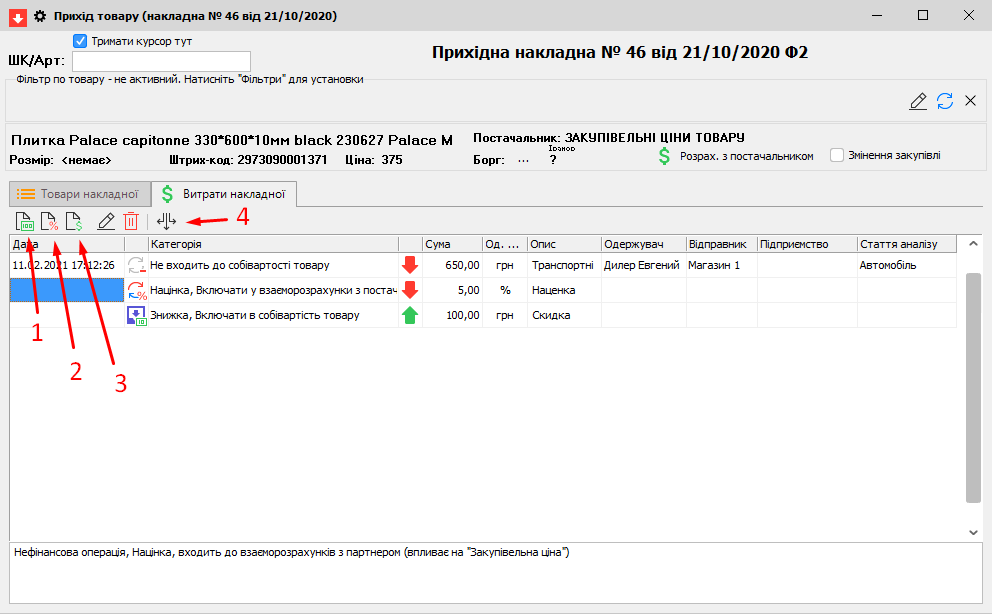This screenshot has width=992, height=614.
Task: Enable the "Змінення закупівлі" checkbox
Action: [837, 155]
